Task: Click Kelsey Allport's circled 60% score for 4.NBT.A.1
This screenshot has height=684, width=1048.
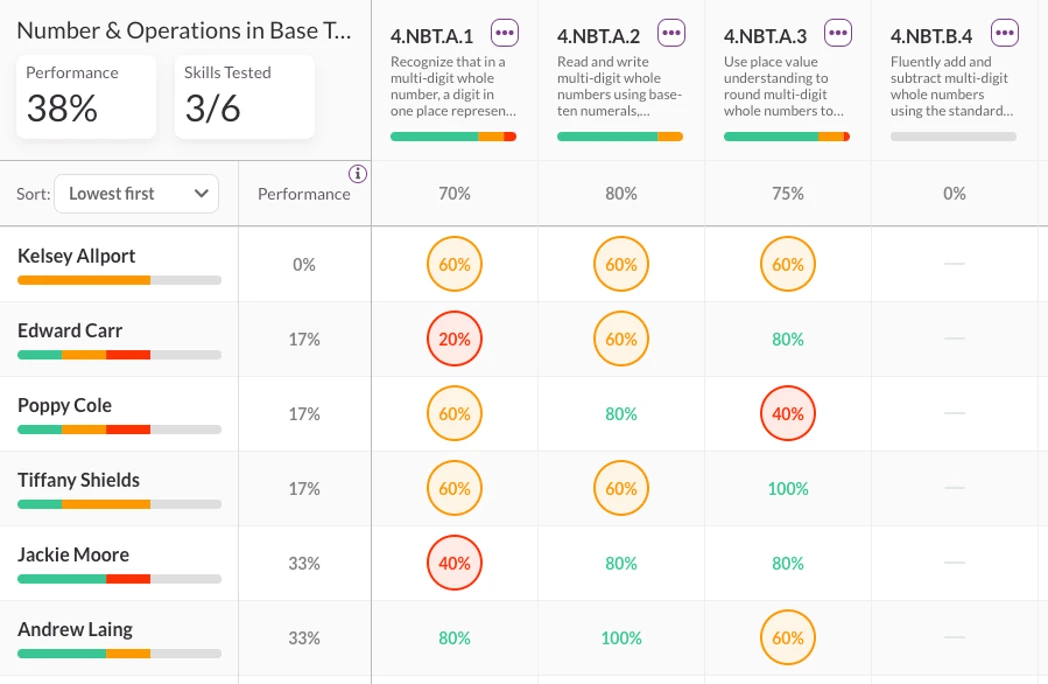Action: [455, 264]
